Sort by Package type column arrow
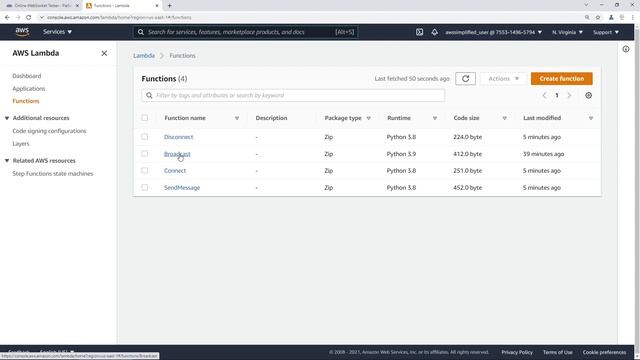Image resolution: width=640 pixels, height=360 pixels. [x=369, y=118]
